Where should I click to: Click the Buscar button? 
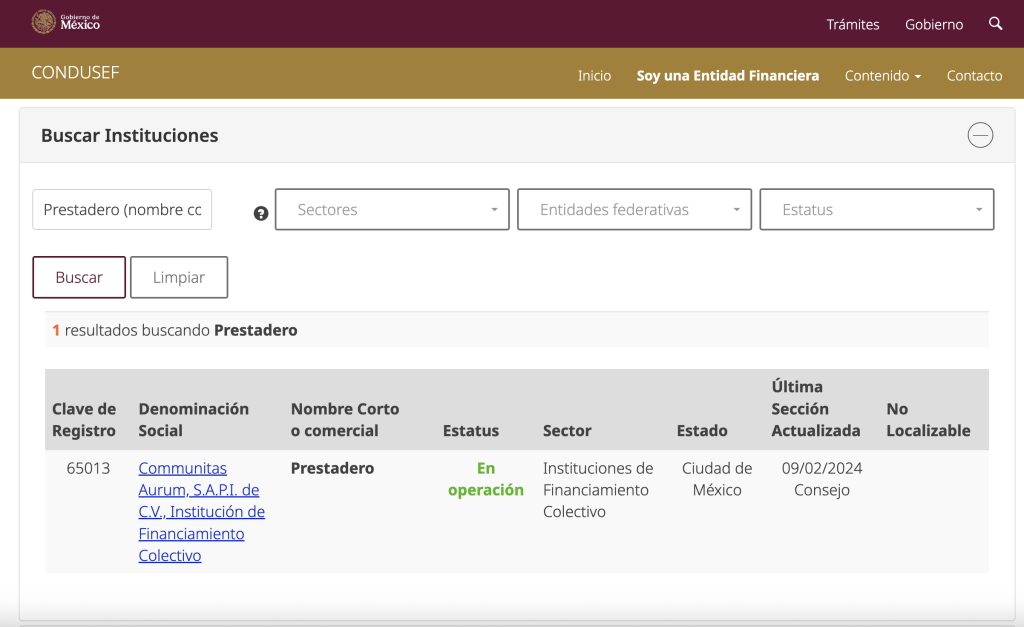tap(79, 278)
